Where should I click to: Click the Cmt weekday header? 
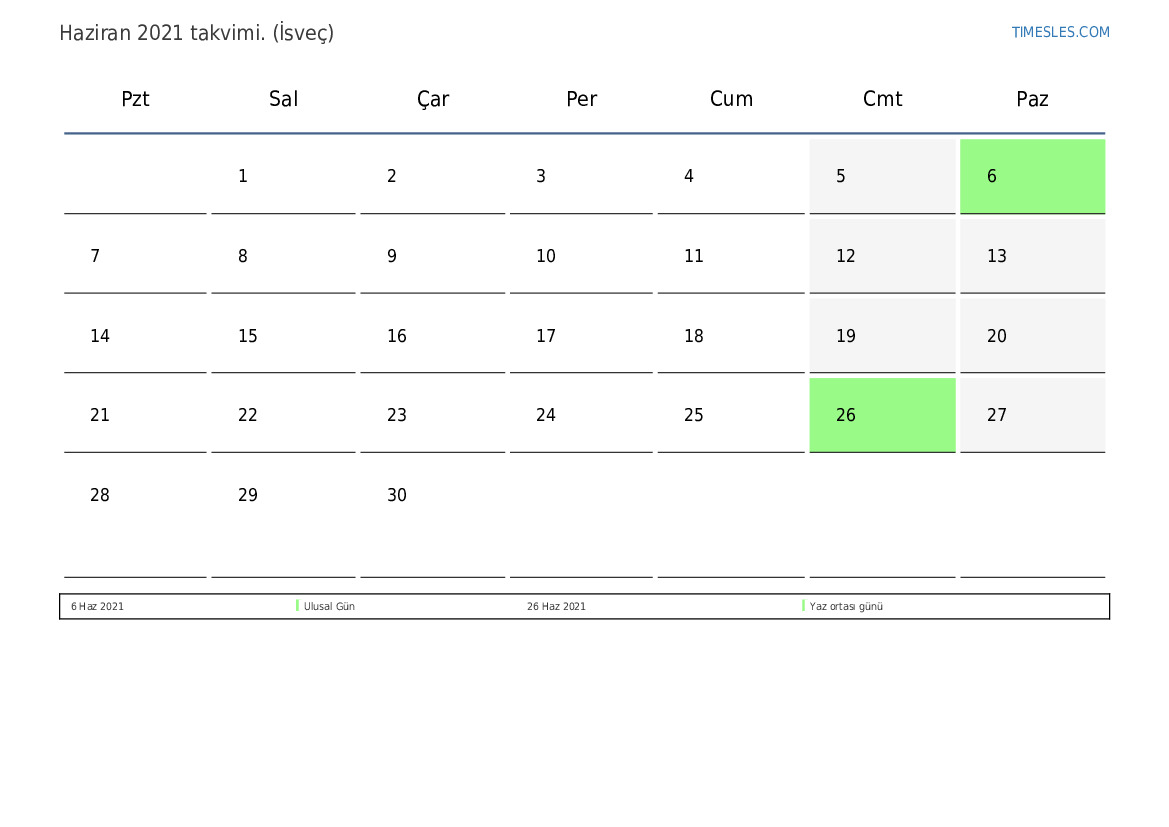tap(882, 99)
